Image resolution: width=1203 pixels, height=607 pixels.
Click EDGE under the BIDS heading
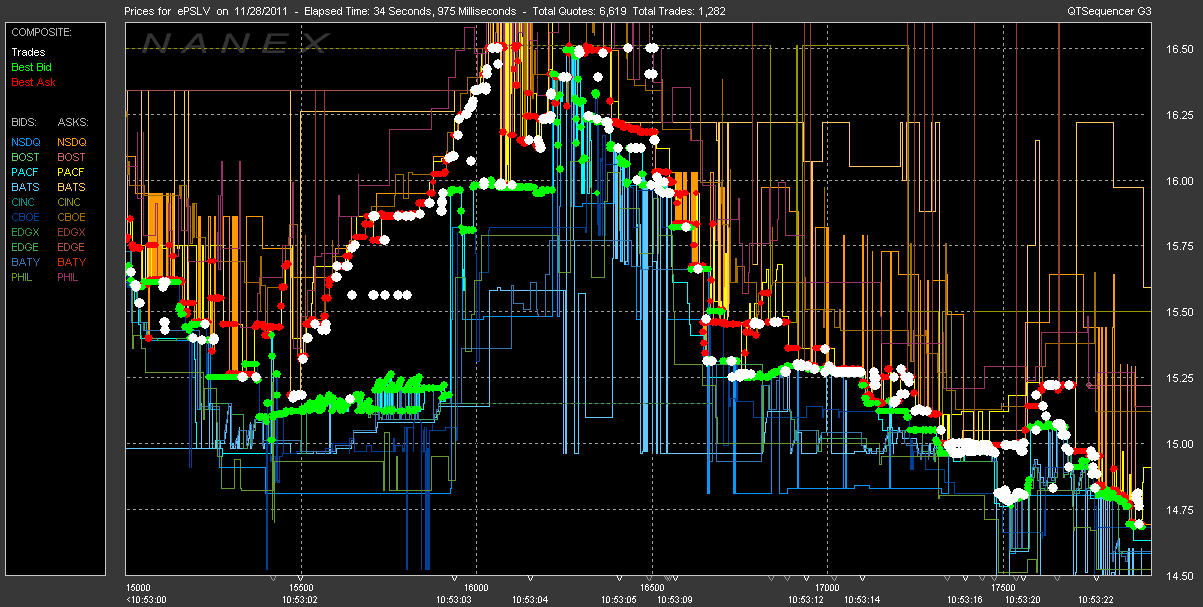click(x=26, y=247)
